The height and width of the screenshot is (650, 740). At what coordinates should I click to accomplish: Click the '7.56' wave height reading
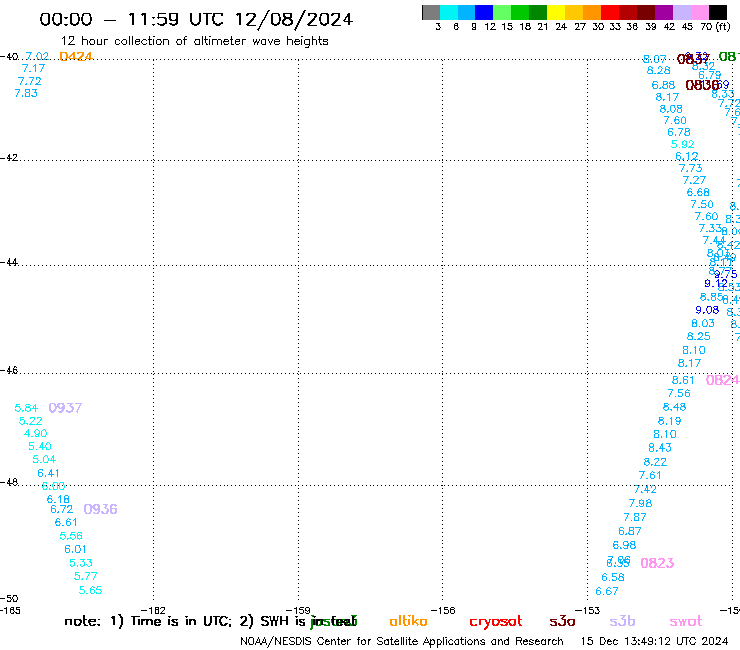tap(679, 393)
